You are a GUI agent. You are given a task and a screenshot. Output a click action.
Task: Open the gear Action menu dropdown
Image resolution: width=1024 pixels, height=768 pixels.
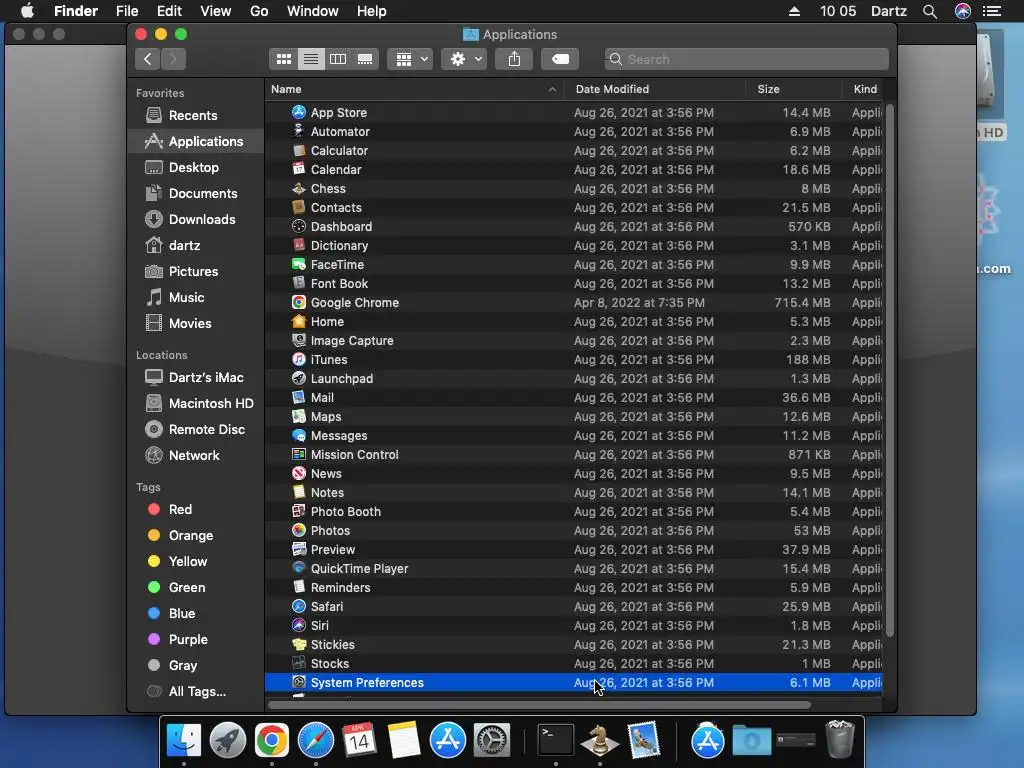click(x=465, y=59)
